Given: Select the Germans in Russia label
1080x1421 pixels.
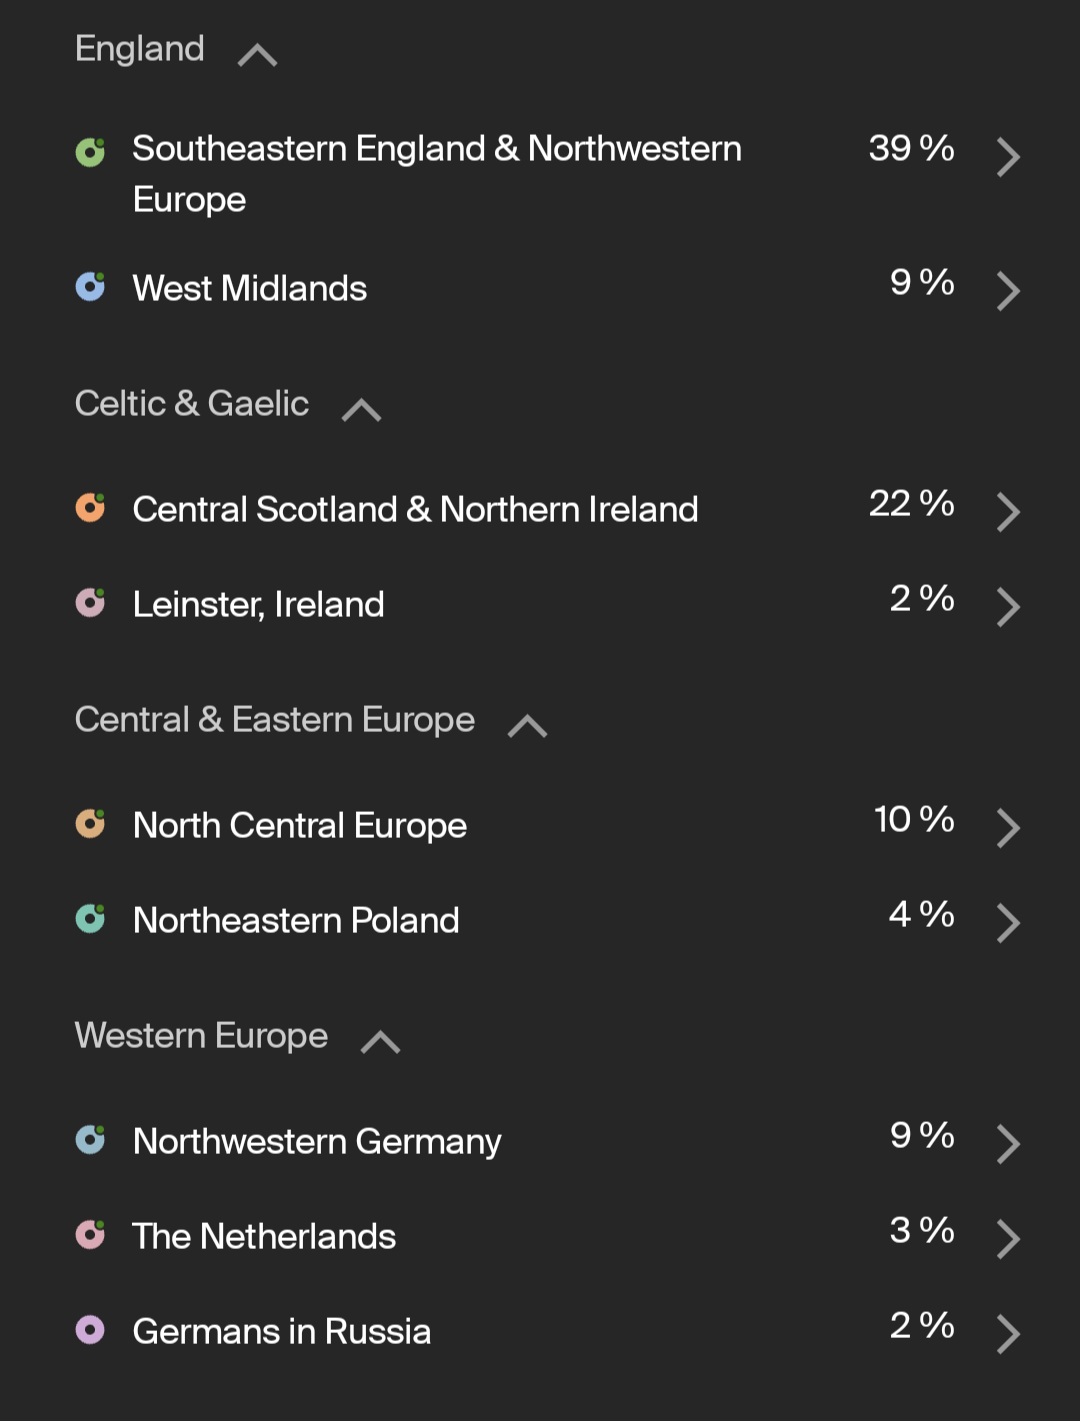Looking at the screenshot, I should pos(282,1331).
